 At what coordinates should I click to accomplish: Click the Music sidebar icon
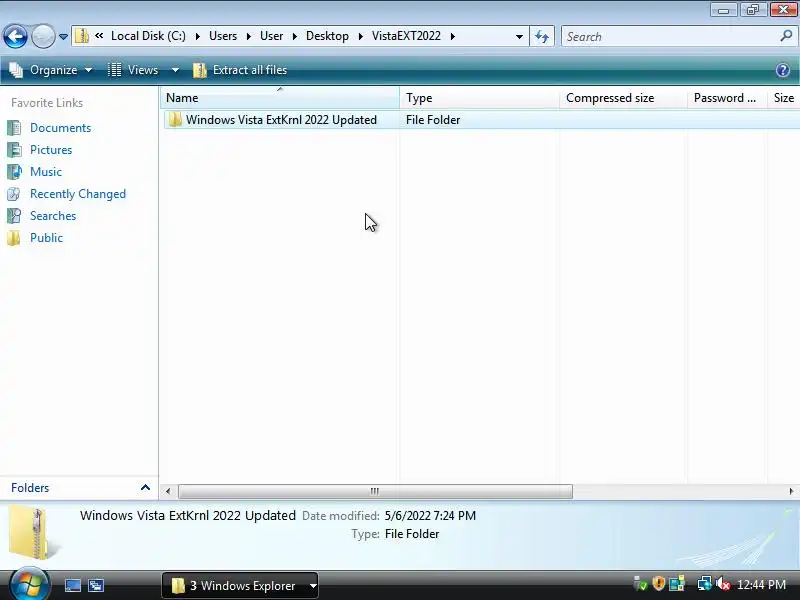14,171
